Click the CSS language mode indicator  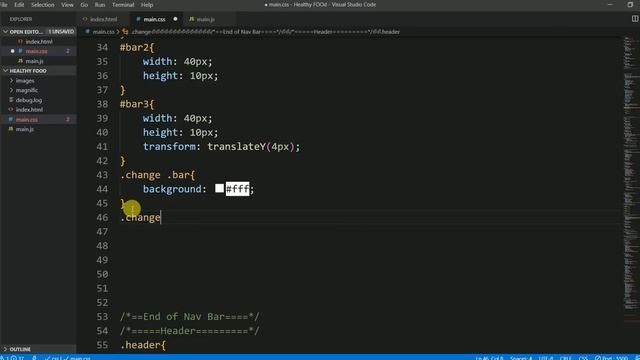[x=584, y=358]
